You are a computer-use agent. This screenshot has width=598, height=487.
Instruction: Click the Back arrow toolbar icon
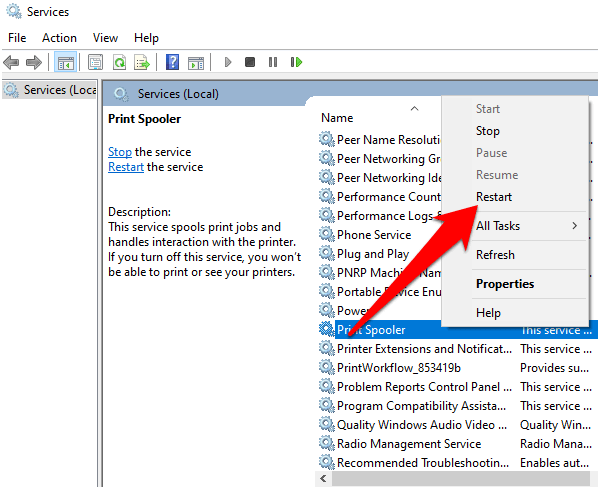[11, 62]
